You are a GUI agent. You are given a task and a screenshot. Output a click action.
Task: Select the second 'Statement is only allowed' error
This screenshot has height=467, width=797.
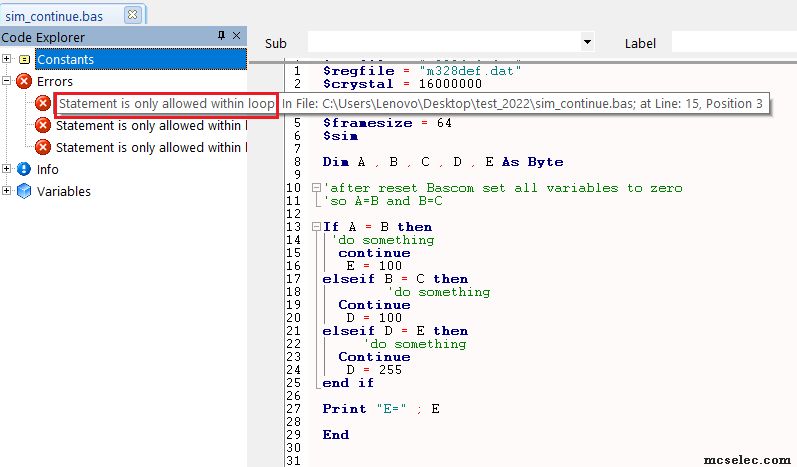point(151,126)
